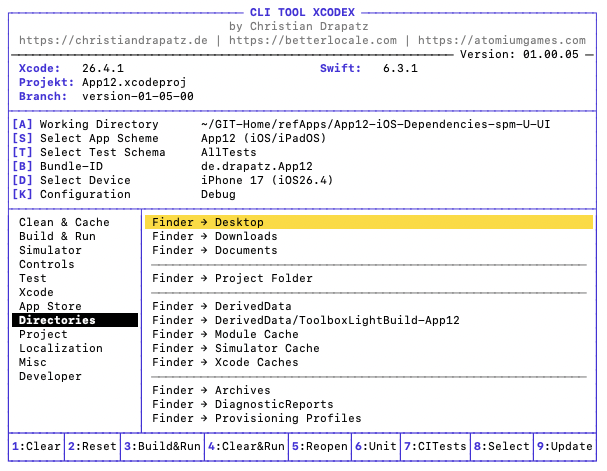The width and height of the screenshot is (607, 471).
Task: Open the Clean & Cache menu category
Action: tap(64, 222)
